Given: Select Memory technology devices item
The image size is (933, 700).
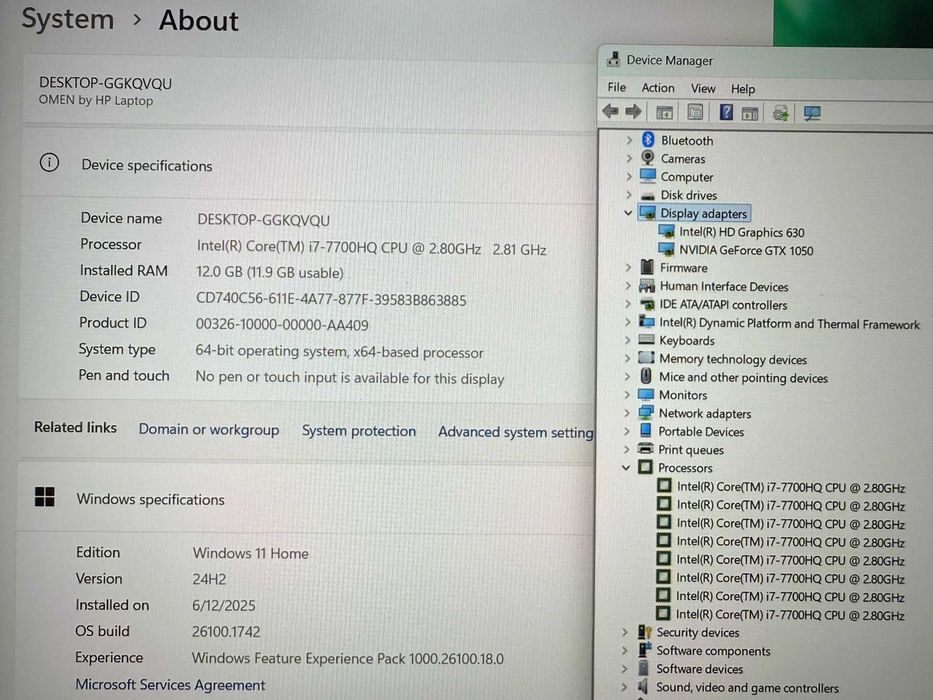Looking at the screenshot, I should [732, 360].
